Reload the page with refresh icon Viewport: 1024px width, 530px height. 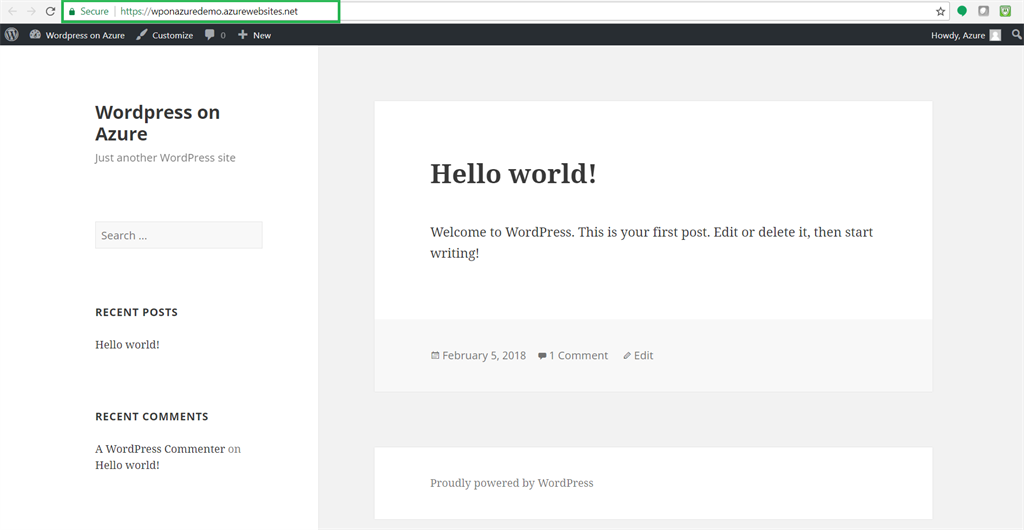point(50,11)
